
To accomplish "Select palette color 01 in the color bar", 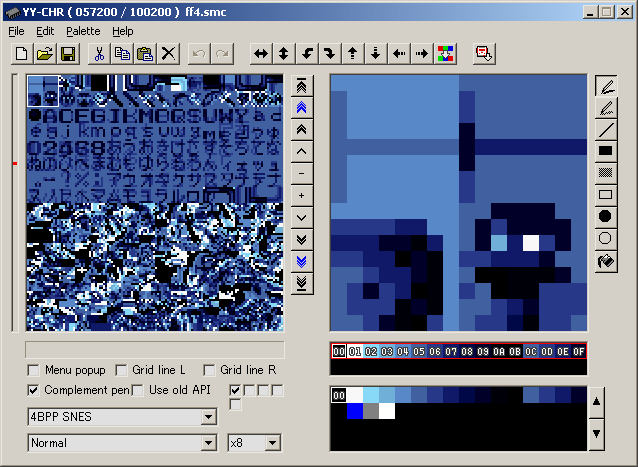I will (355, 351).
